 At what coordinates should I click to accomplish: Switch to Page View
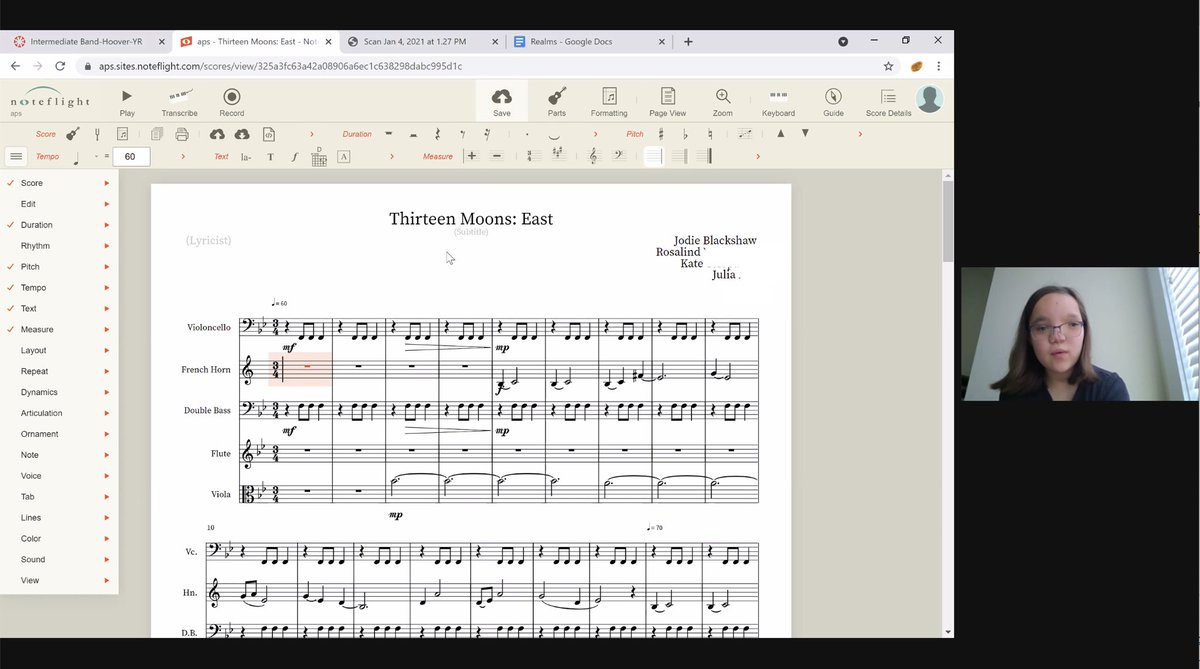pyautogui.click(x=667, y=101)
